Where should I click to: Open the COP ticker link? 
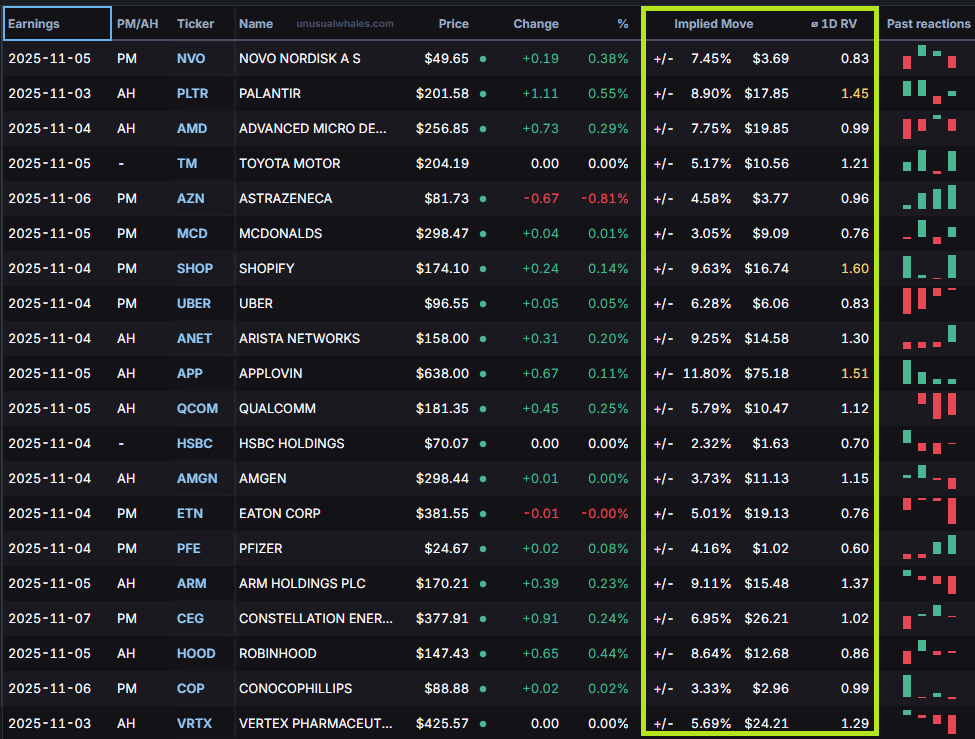coord(190,688)
